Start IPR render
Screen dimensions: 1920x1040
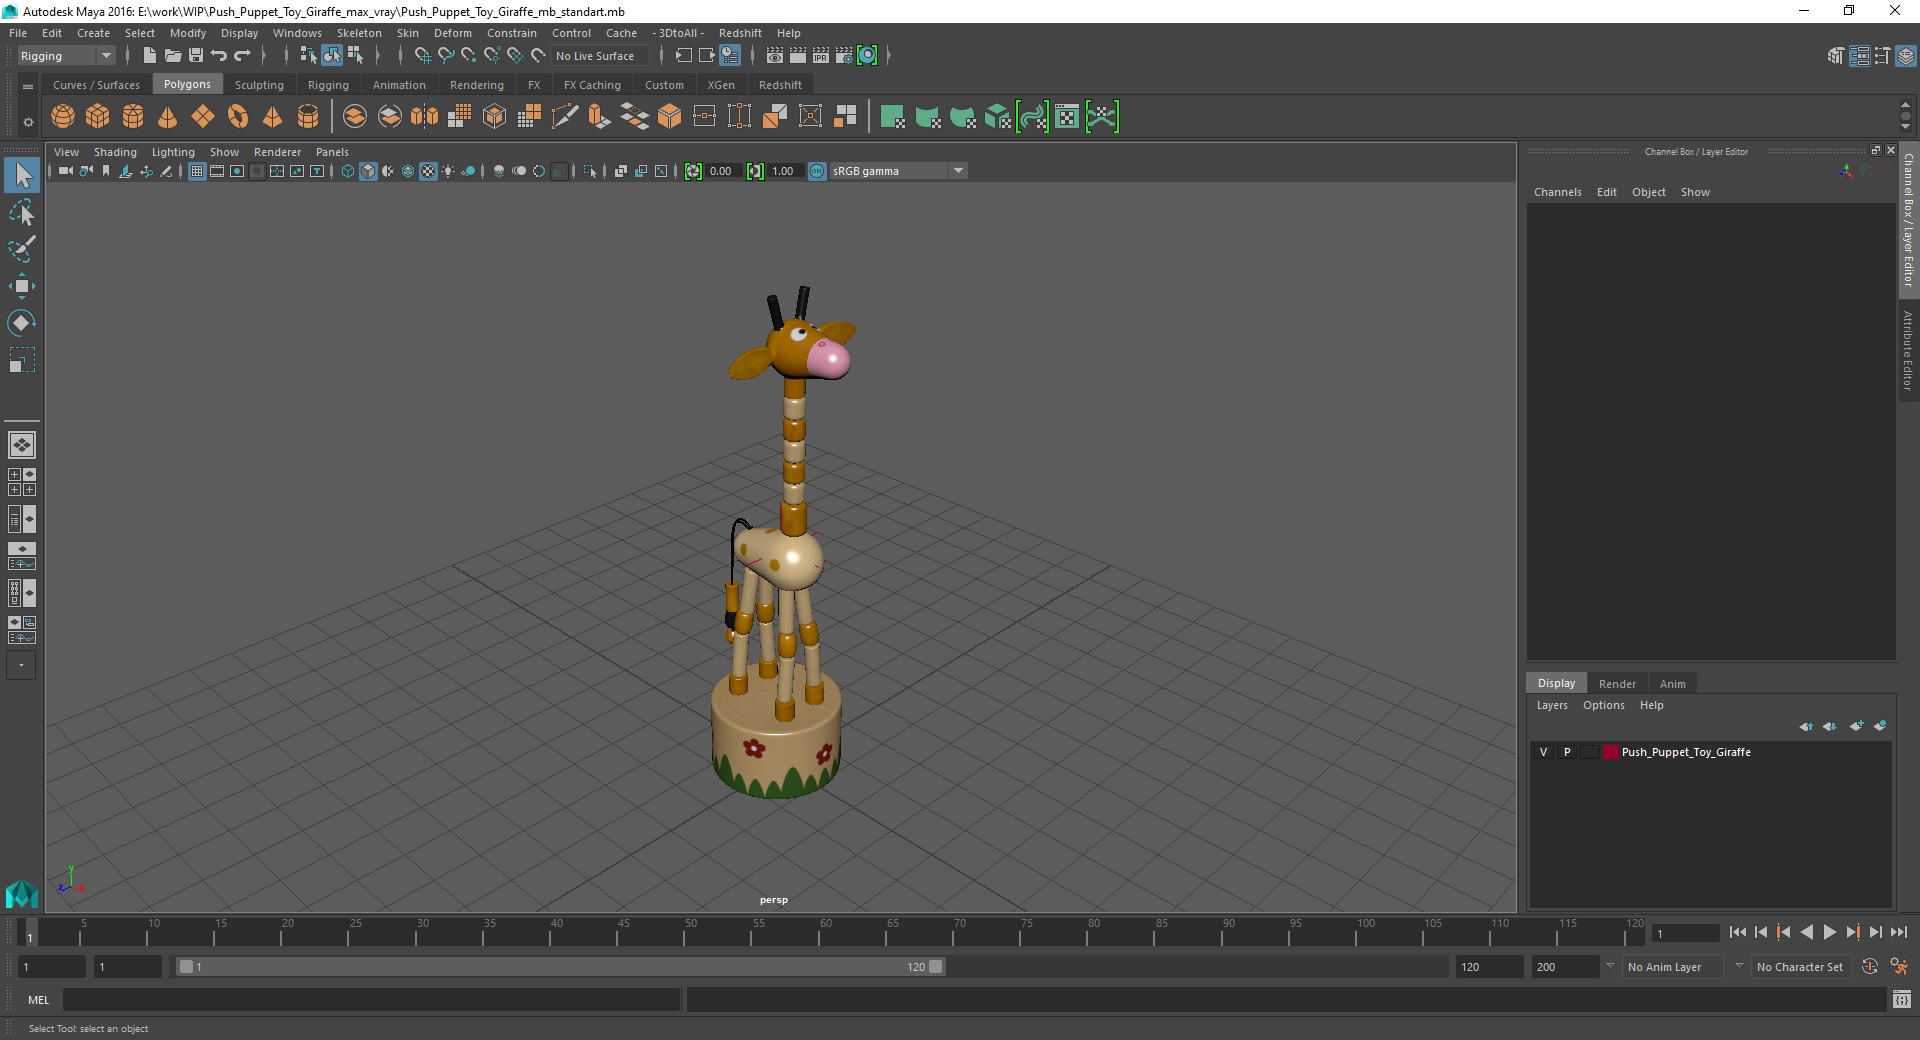coord(821,56)
